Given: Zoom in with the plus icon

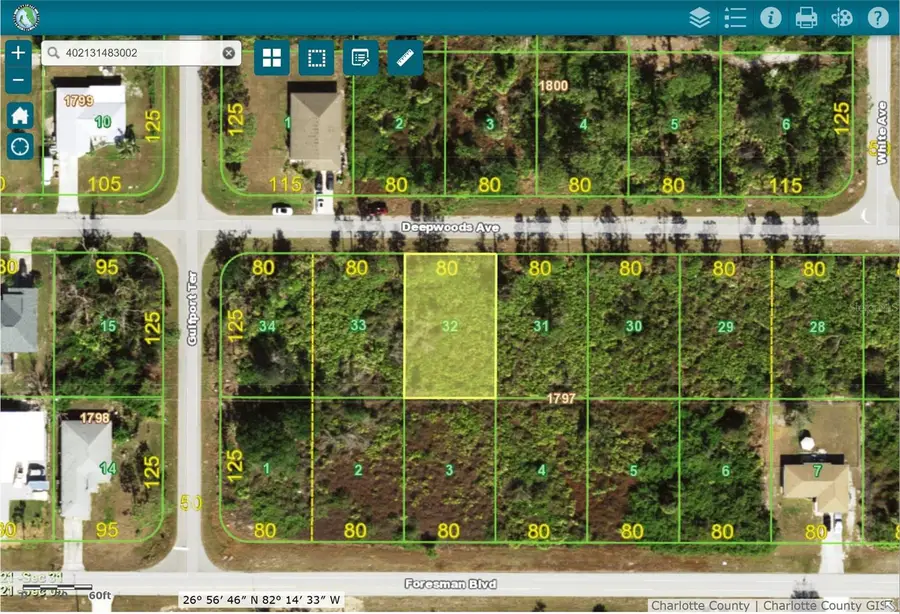Looking at the screenshot, I should [x=17, y=51].
